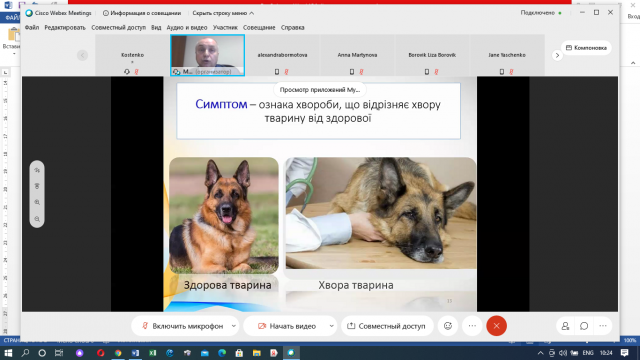Open the Совещание menu
Screen dimensions: 640x360
click(x=259, y=27)
